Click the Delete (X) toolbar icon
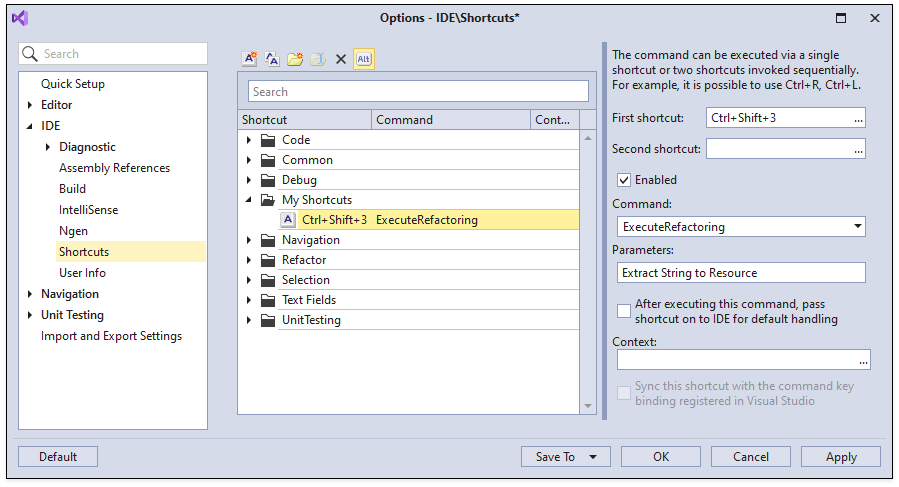899x487 pixels. (341, 59)
